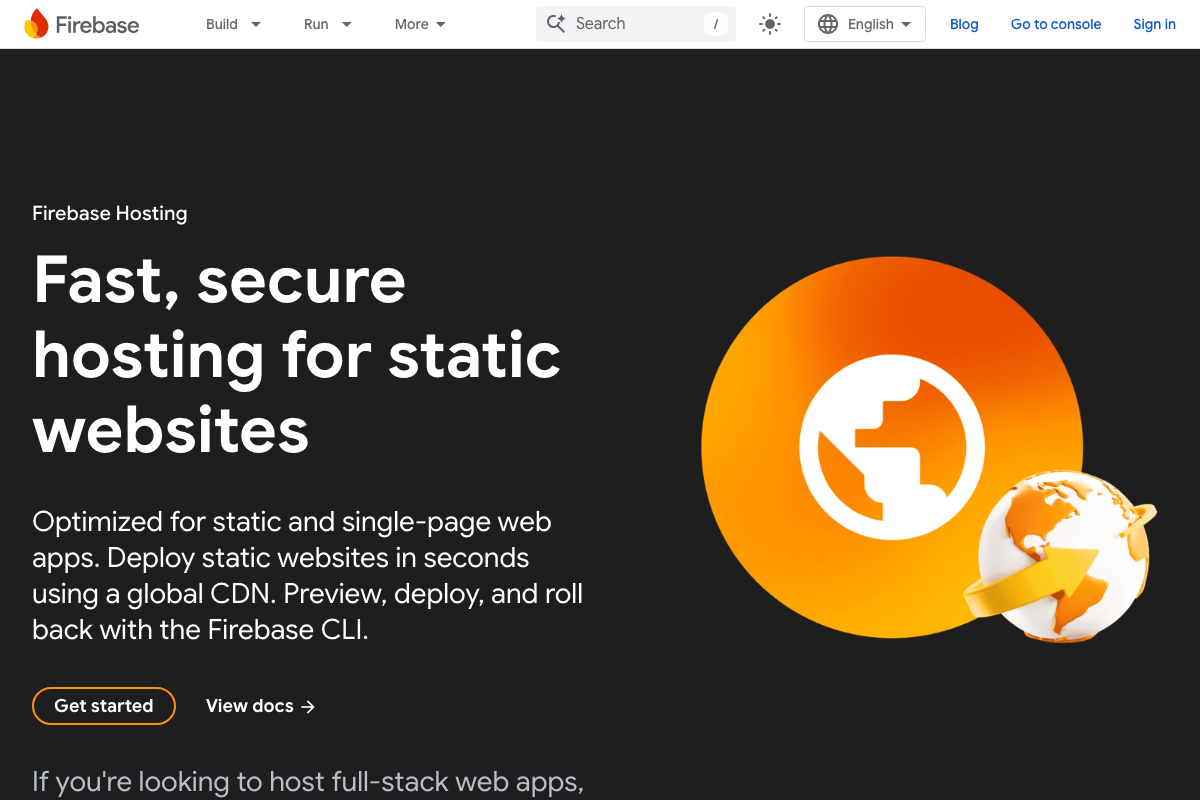The image size is (1200, 800).
Task: Click Go to console
Action: (1056, 24)
